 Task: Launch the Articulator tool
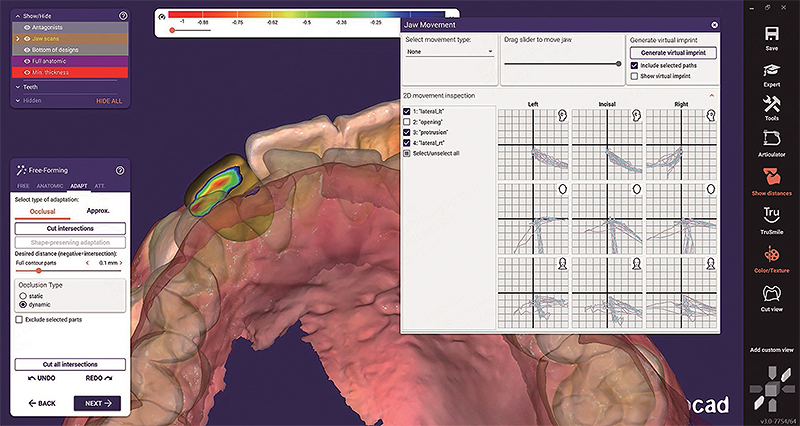(771, 140)
